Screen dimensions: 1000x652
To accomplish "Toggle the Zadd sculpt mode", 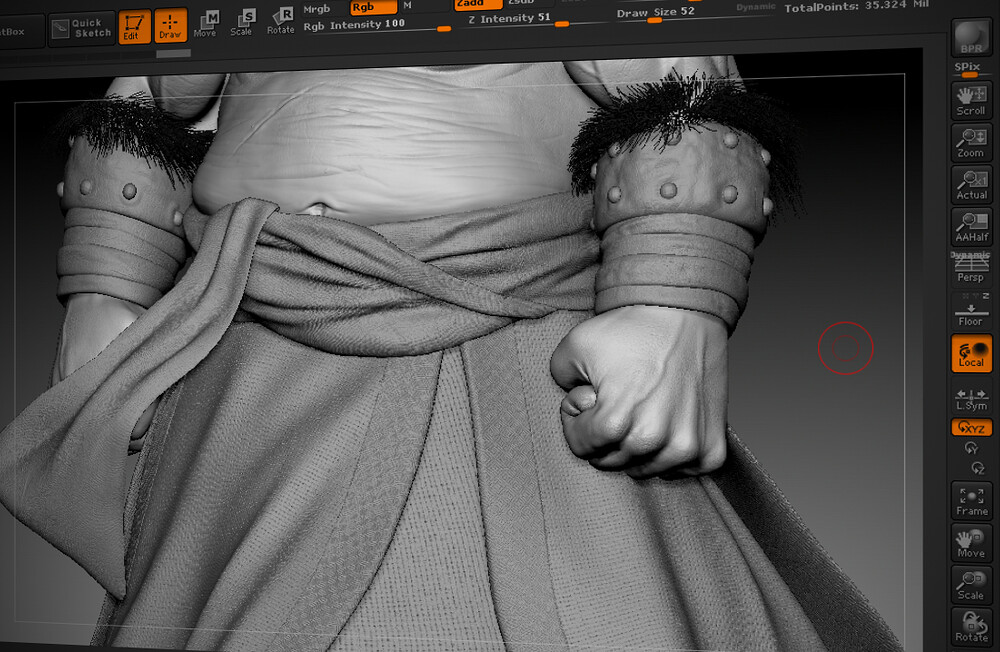I will point(478,4).
